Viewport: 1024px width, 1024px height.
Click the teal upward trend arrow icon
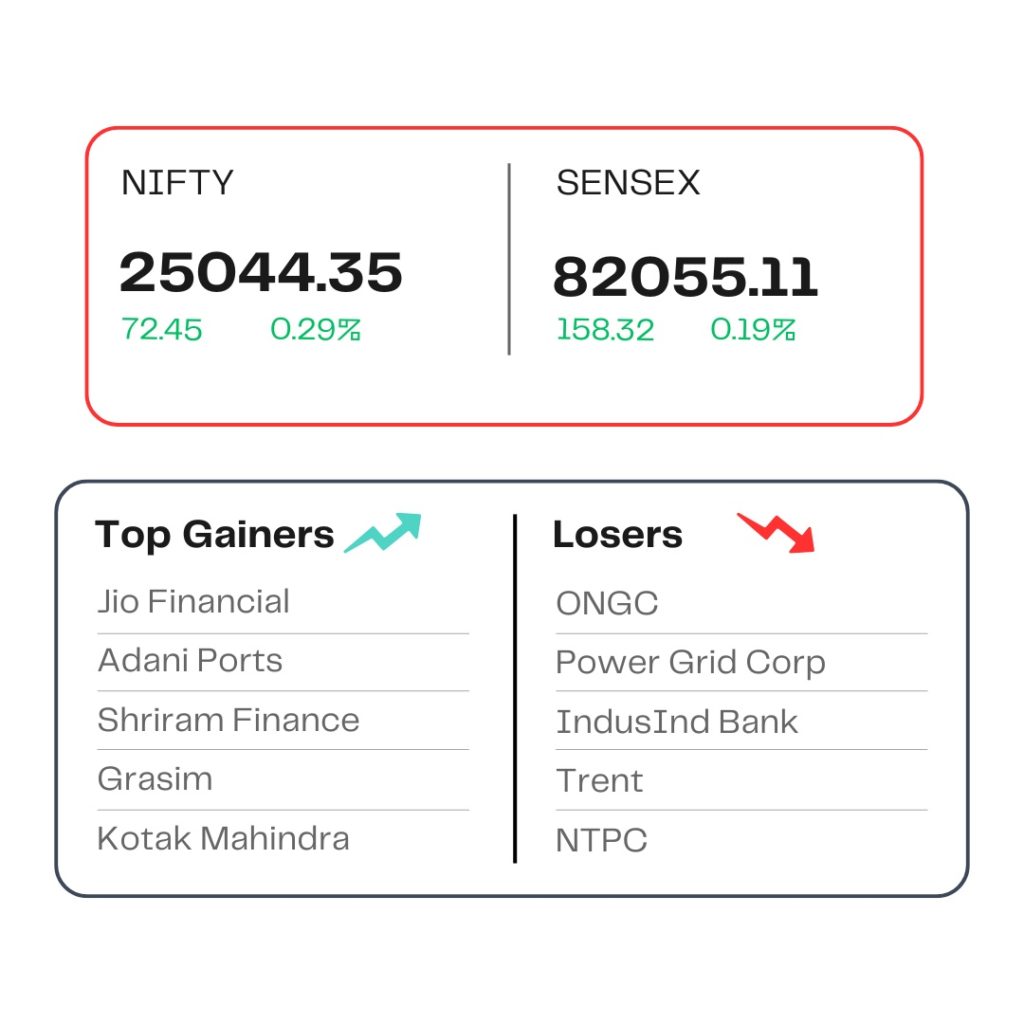click(x=383, y=533)
